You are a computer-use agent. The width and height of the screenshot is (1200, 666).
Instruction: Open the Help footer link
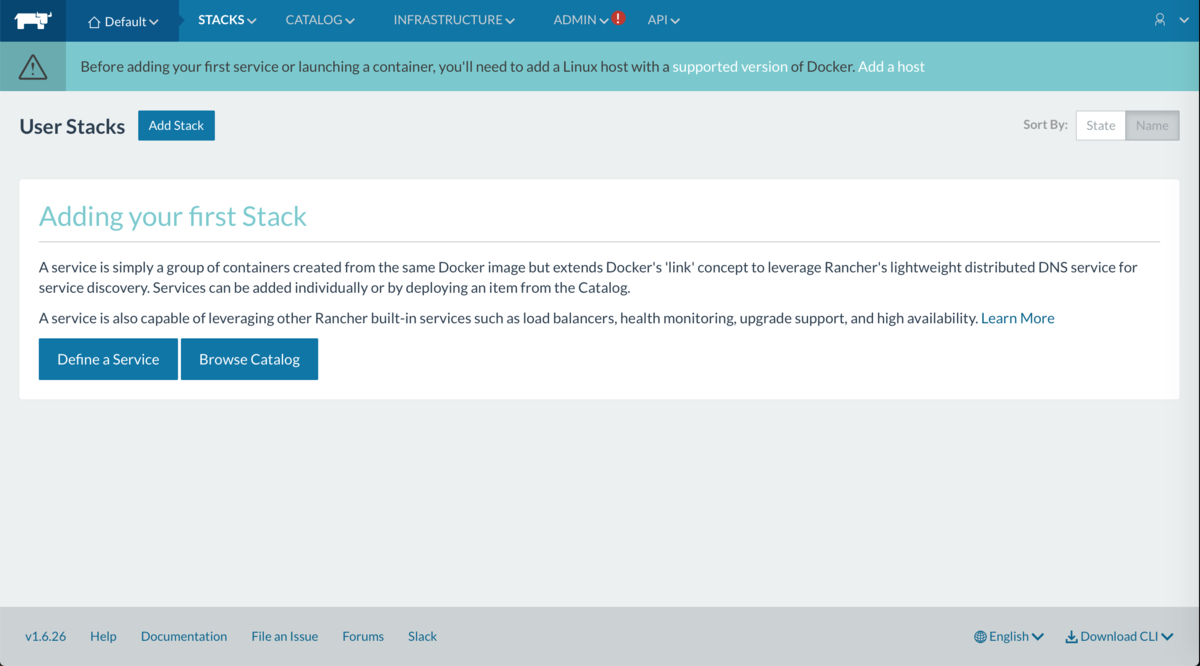(x=103, y=636)
